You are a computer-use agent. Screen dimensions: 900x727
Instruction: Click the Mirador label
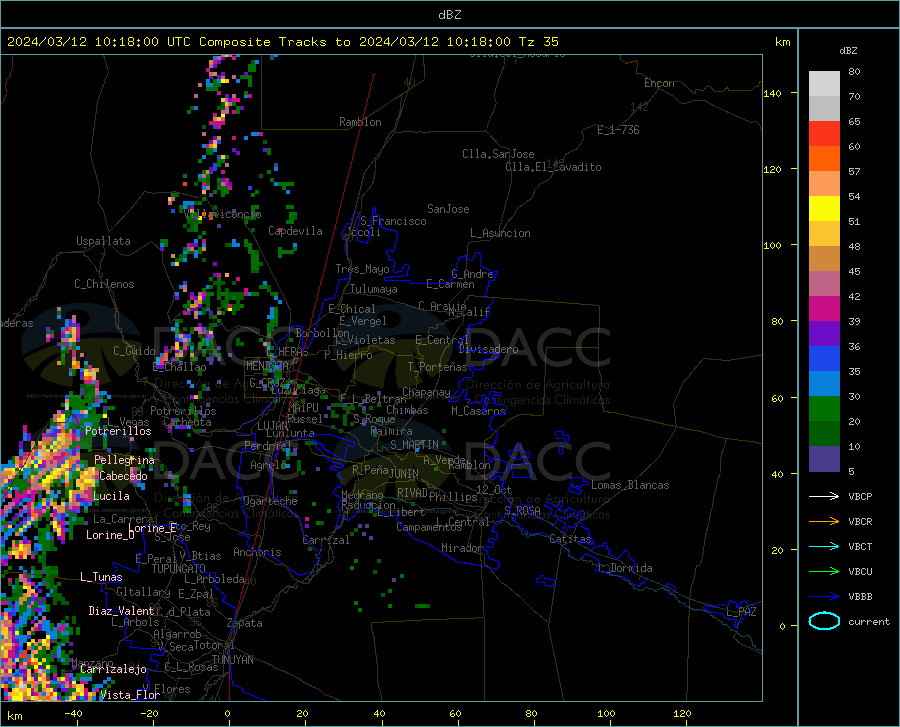tap(462, 548)
